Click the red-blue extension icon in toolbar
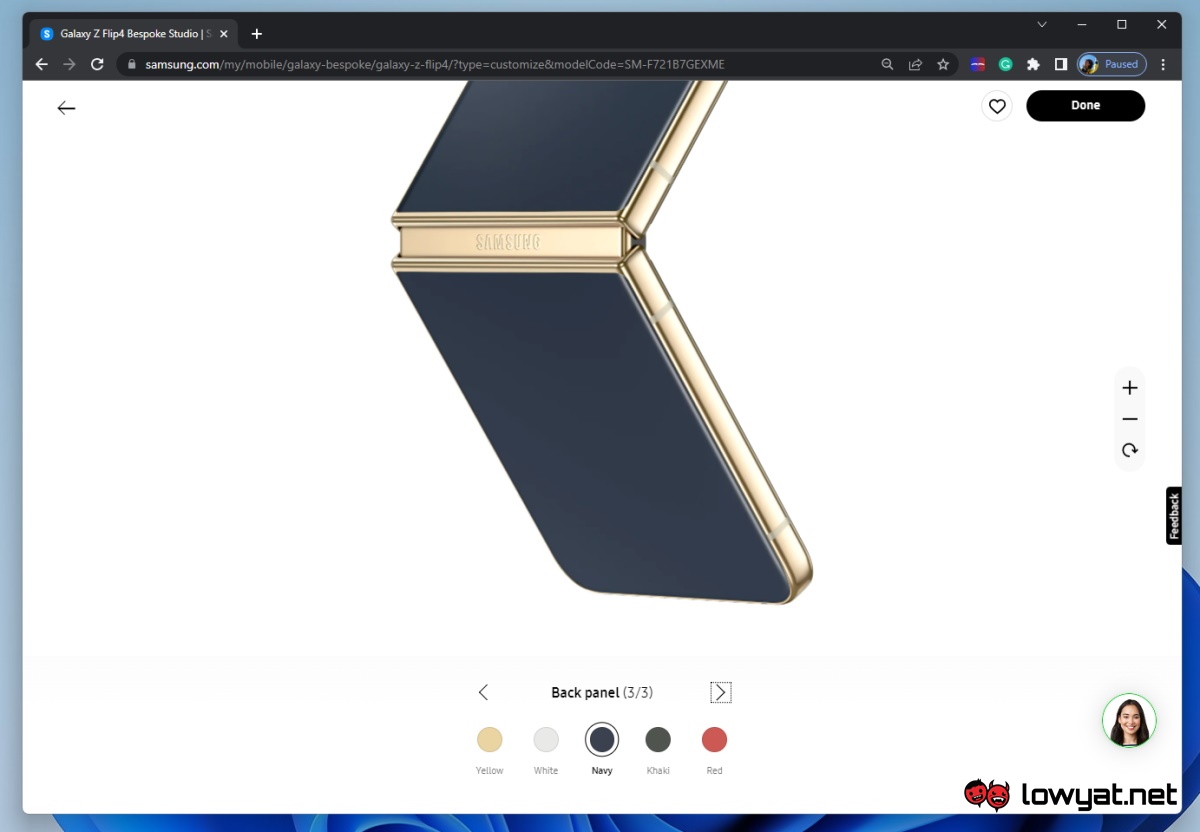The height and width of the screenshot is (832, 1200). point(978,64)
